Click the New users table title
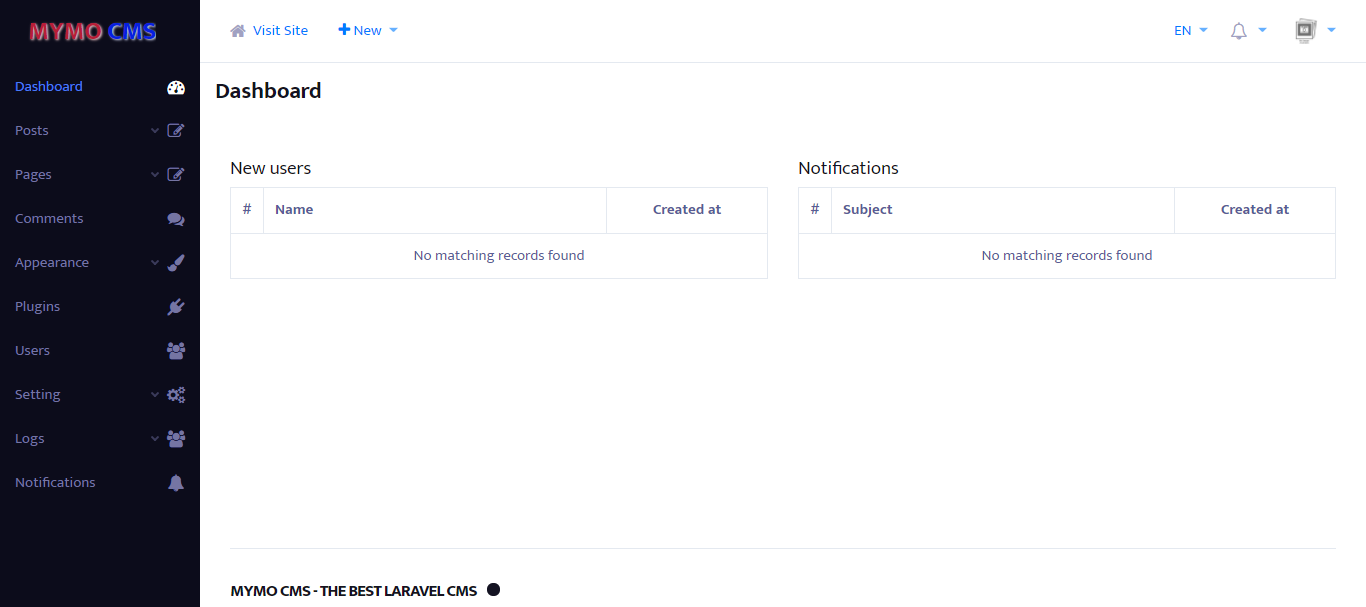 (x=270, y=168)
